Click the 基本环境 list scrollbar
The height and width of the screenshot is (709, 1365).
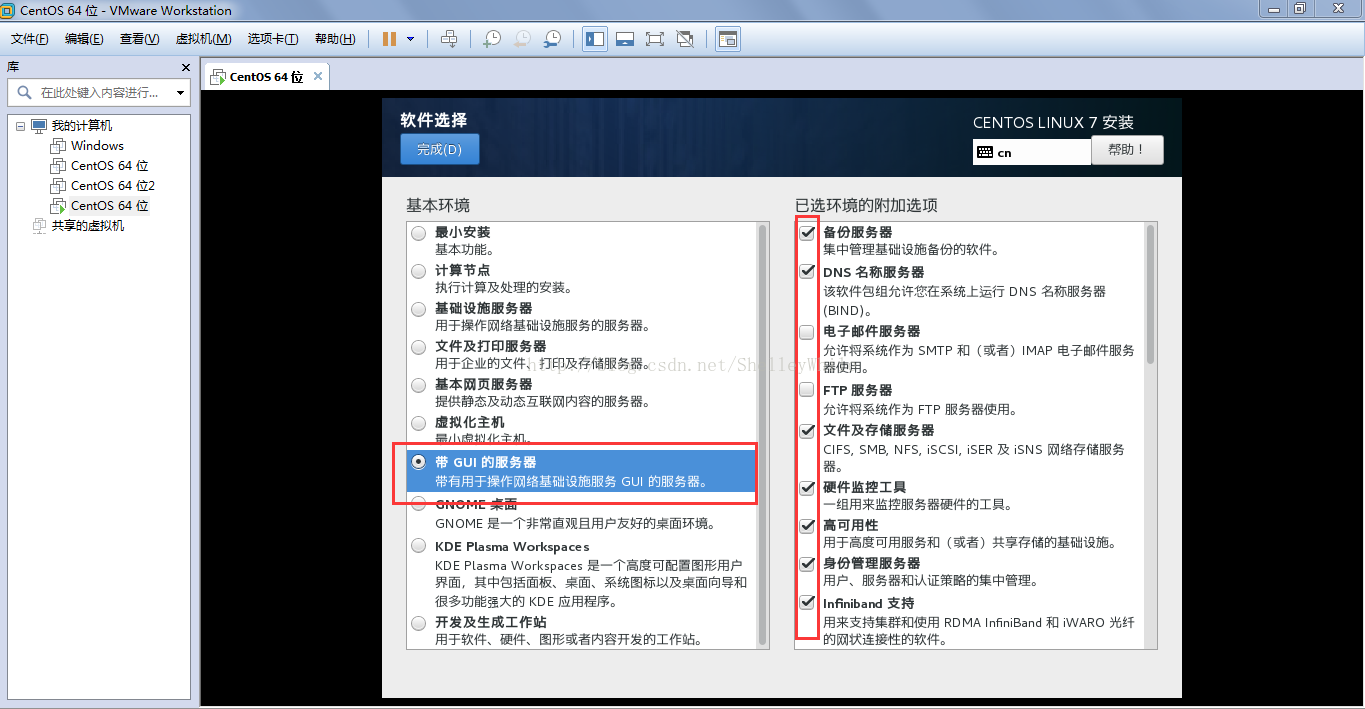[762, 435]
